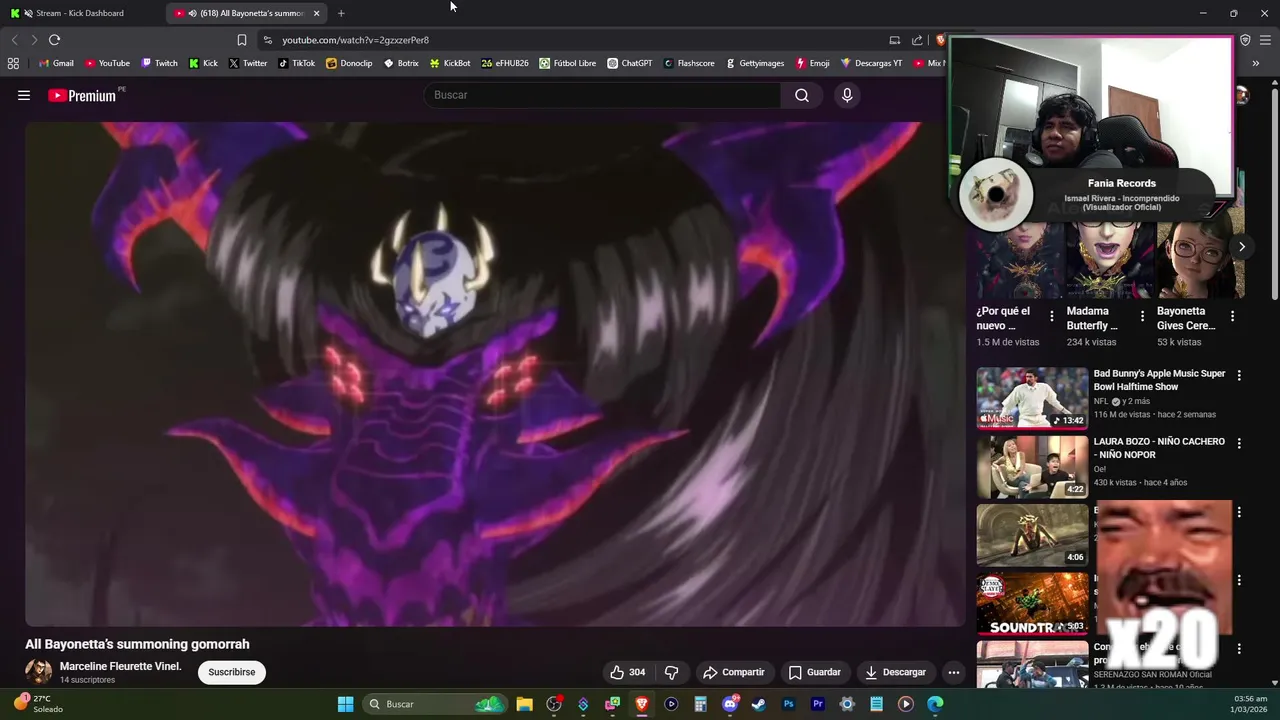Open Twitch bookmark
This screenshot has height=720, width=1280.
point(159,63)
